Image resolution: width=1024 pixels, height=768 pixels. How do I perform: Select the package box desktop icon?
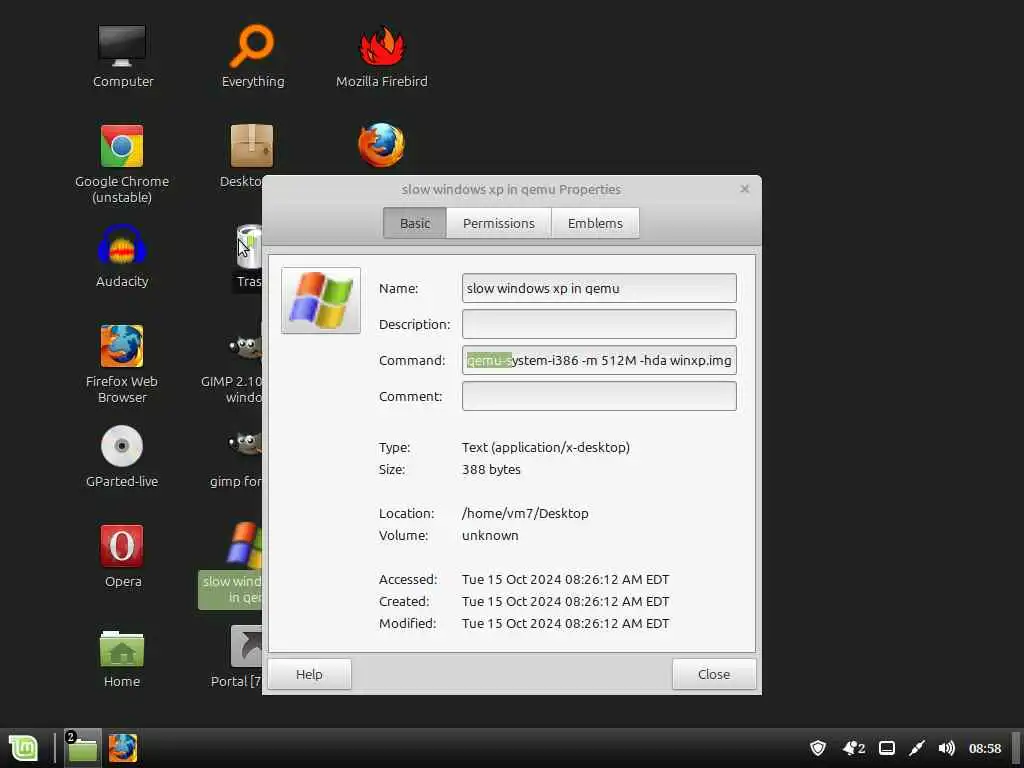[x=251, y=145]
